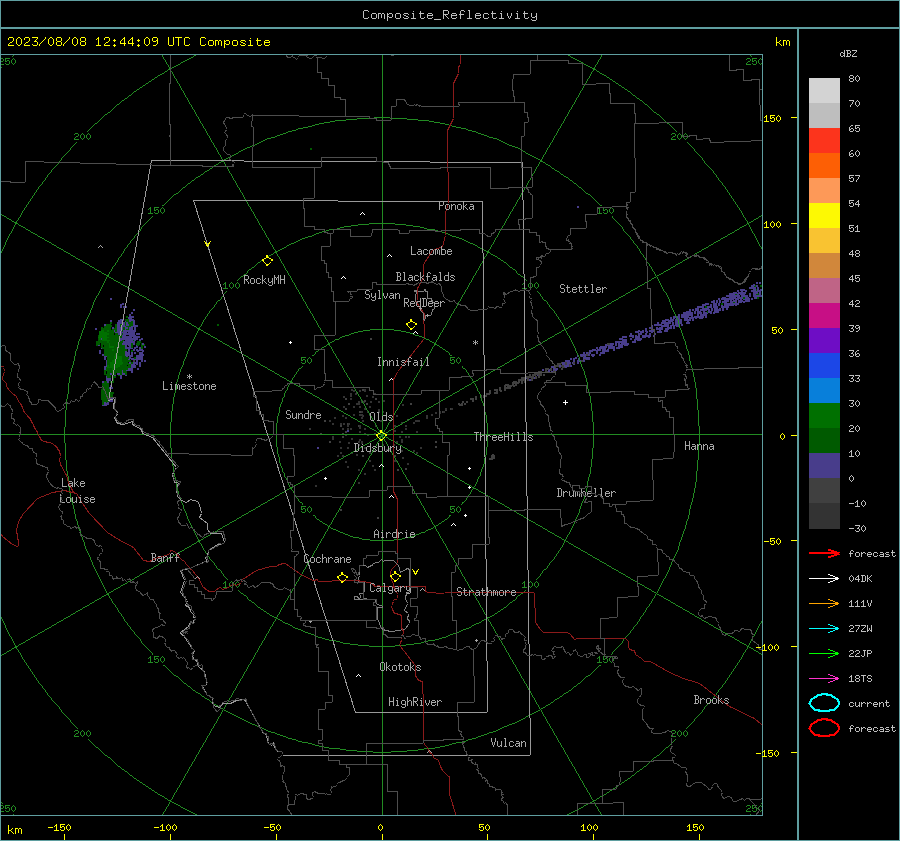
Task: Click the HighRiver label
Action: coord(415,702)
